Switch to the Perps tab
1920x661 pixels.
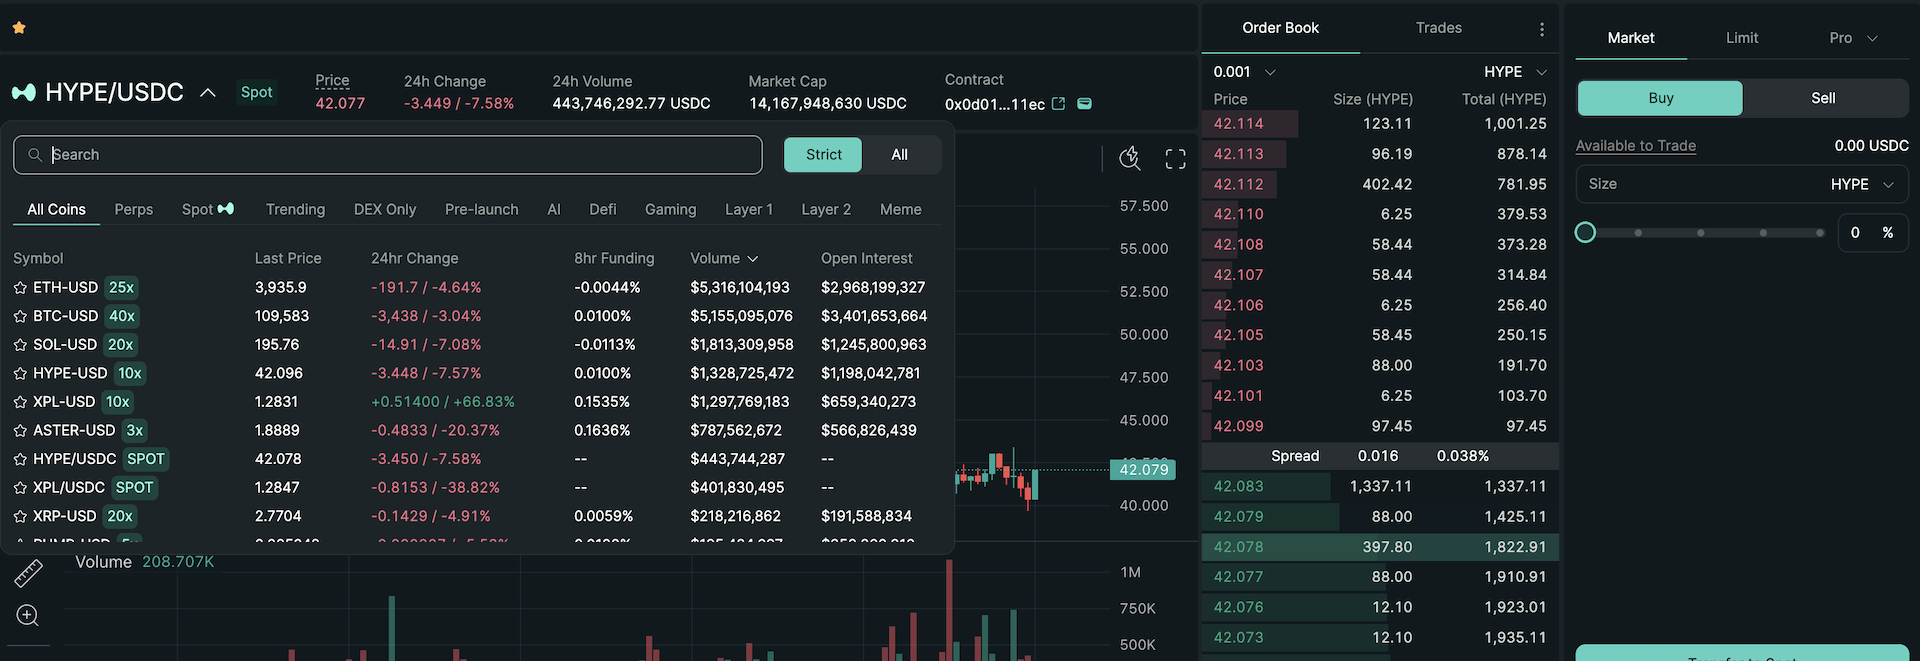(x=133, y=209)
